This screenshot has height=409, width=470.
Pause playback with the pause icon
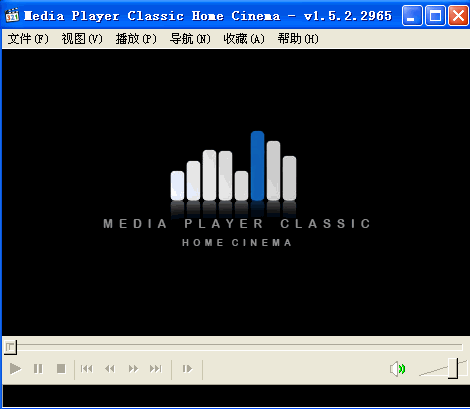point(38,369)
